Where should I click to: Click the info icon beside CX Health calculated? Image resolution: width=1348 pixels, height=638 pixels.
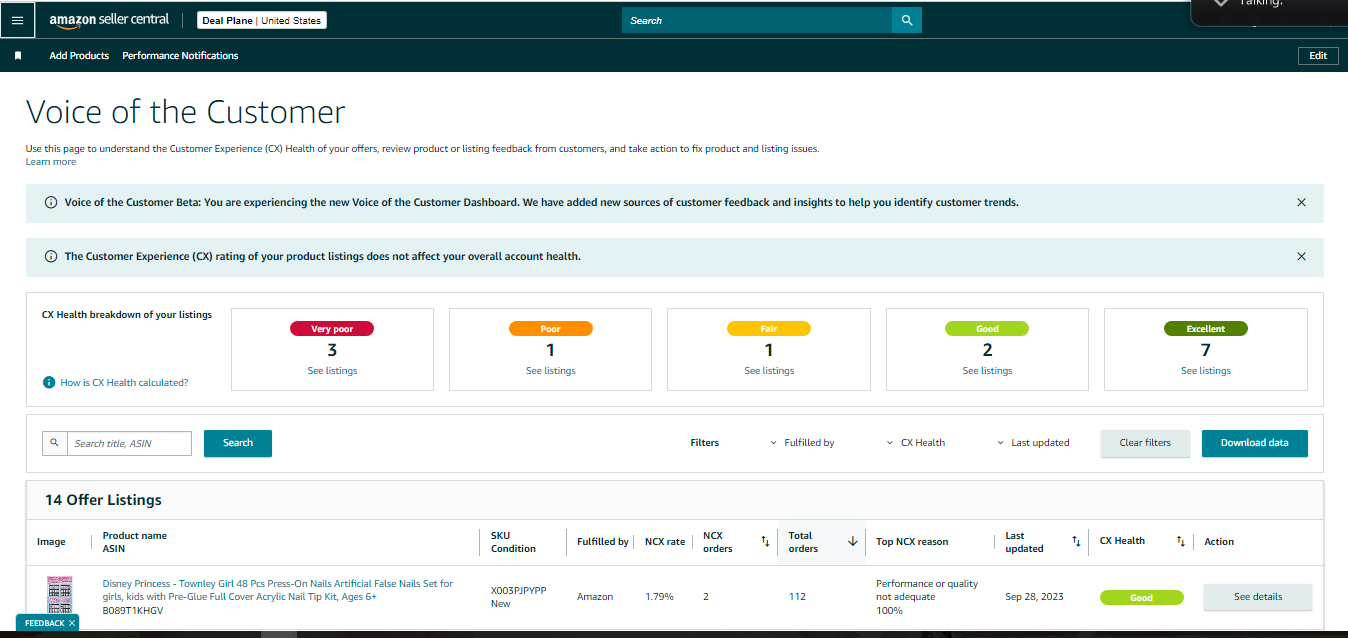pos(49,383)
